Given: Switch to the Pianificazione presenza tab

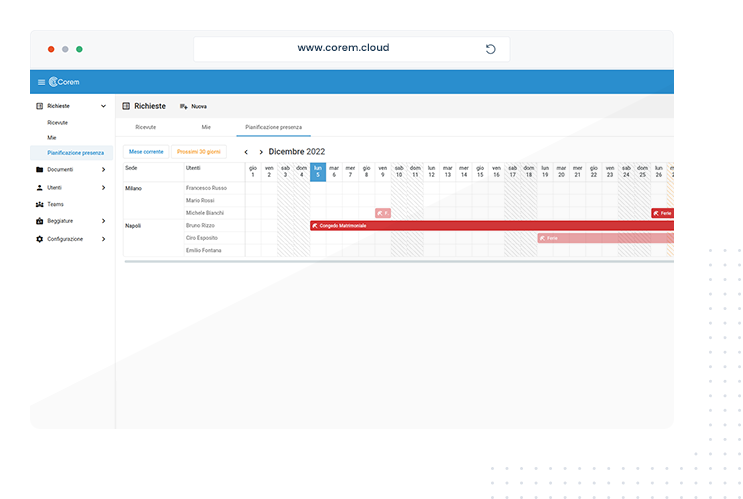Looking at the screenshot, I should coord(273,127).
